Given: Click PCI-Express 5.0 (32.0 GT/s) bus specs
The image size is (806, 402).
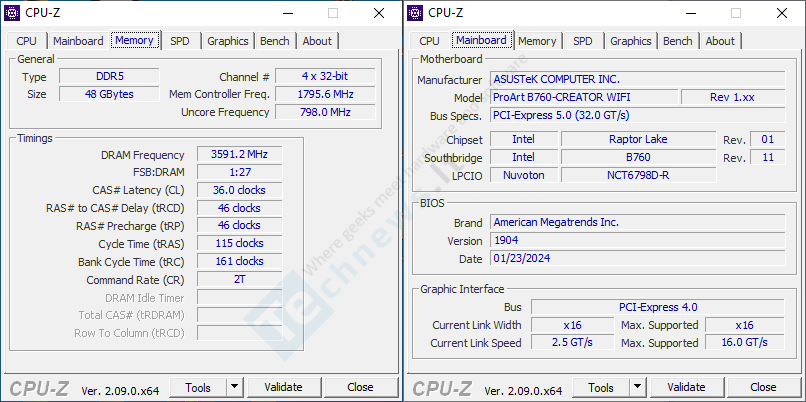Looking at the screenshot, I should pyautogui.click(x=638, y=115).
